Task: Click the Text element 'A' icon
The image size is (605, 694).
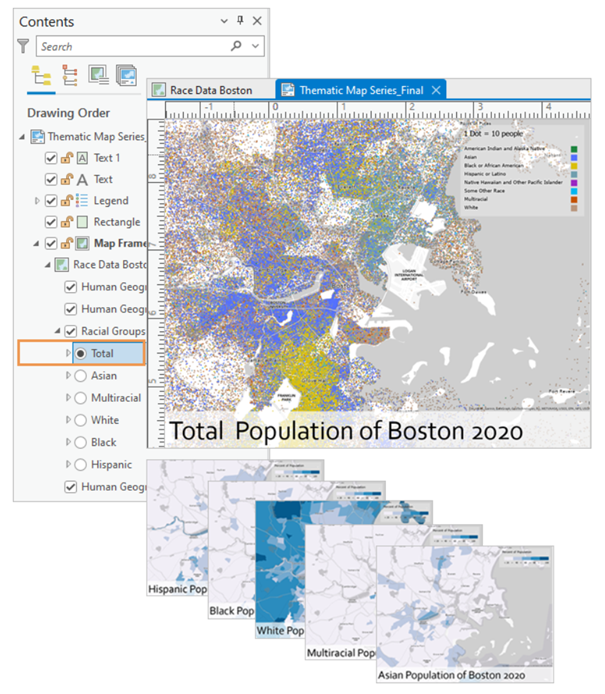Action: [x=82, y=179]
